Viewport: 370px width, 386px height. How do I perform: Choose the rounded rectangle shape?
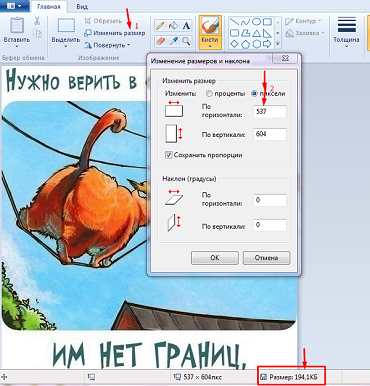click(235, 33)
